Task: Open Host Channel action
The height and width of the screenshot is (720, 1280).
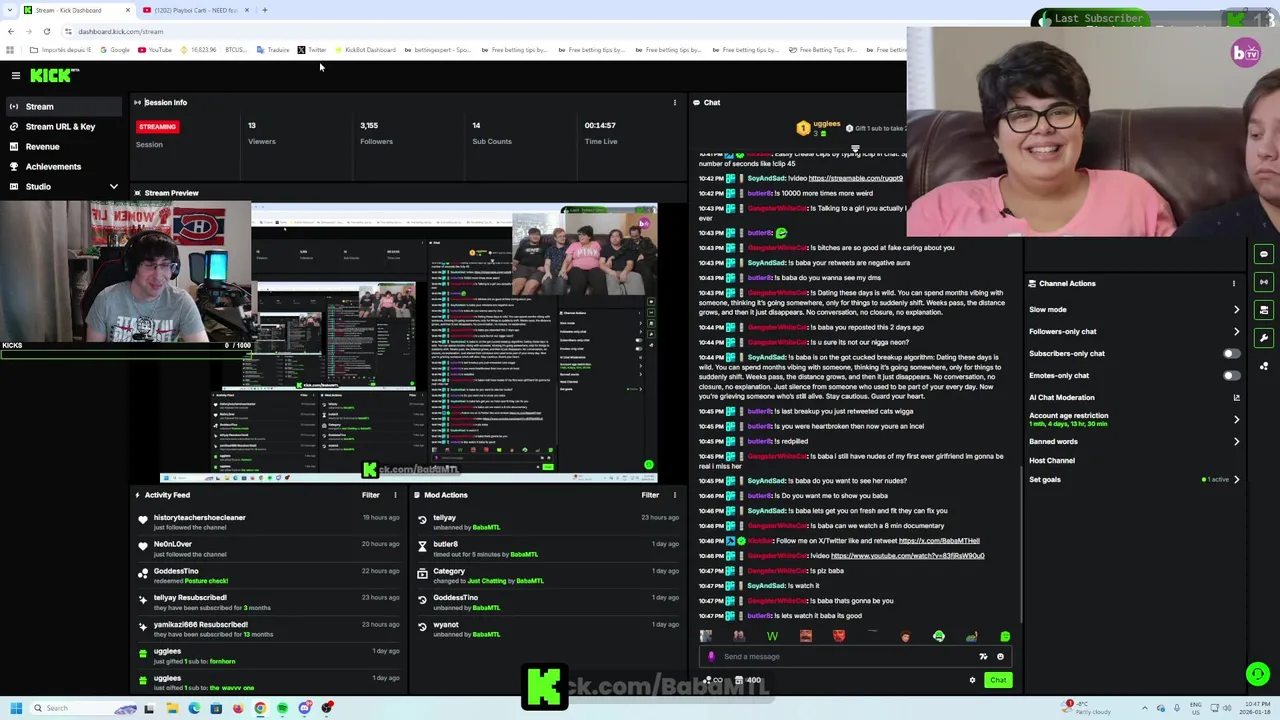Action: [1052, 460]
